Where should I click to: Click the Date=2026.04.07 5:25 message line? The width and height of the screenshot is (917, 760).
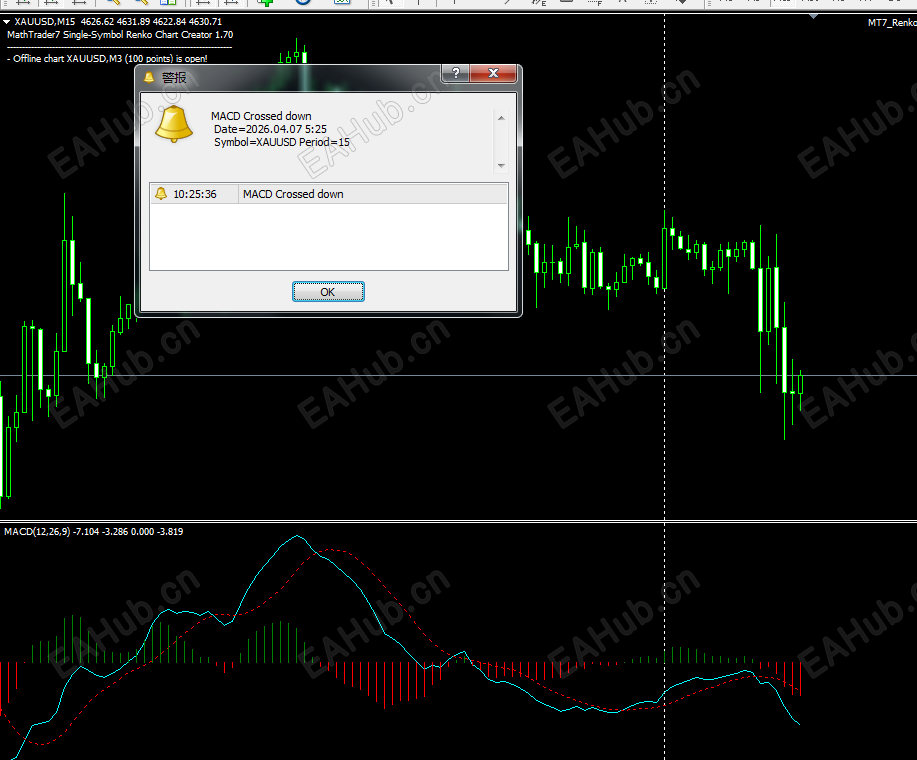coord(270,129)
